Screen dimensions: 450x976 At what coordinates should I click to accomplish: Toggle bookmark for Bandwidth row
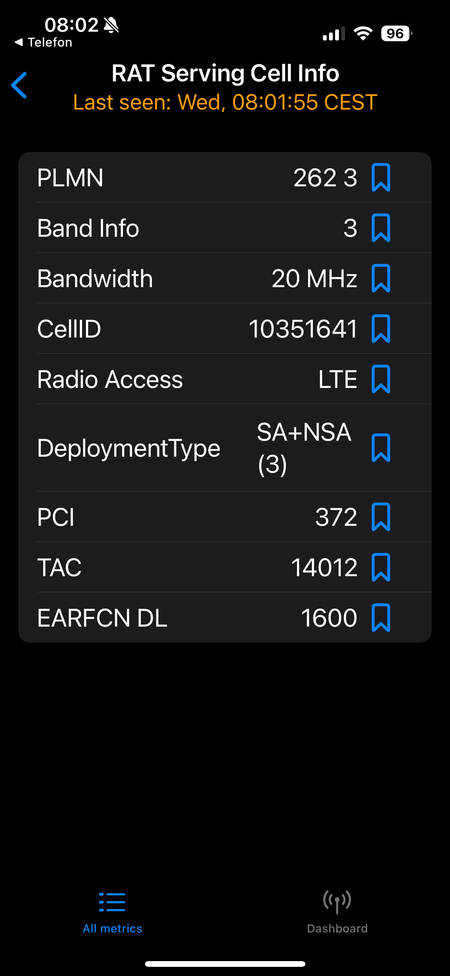(x=381, y=278)
